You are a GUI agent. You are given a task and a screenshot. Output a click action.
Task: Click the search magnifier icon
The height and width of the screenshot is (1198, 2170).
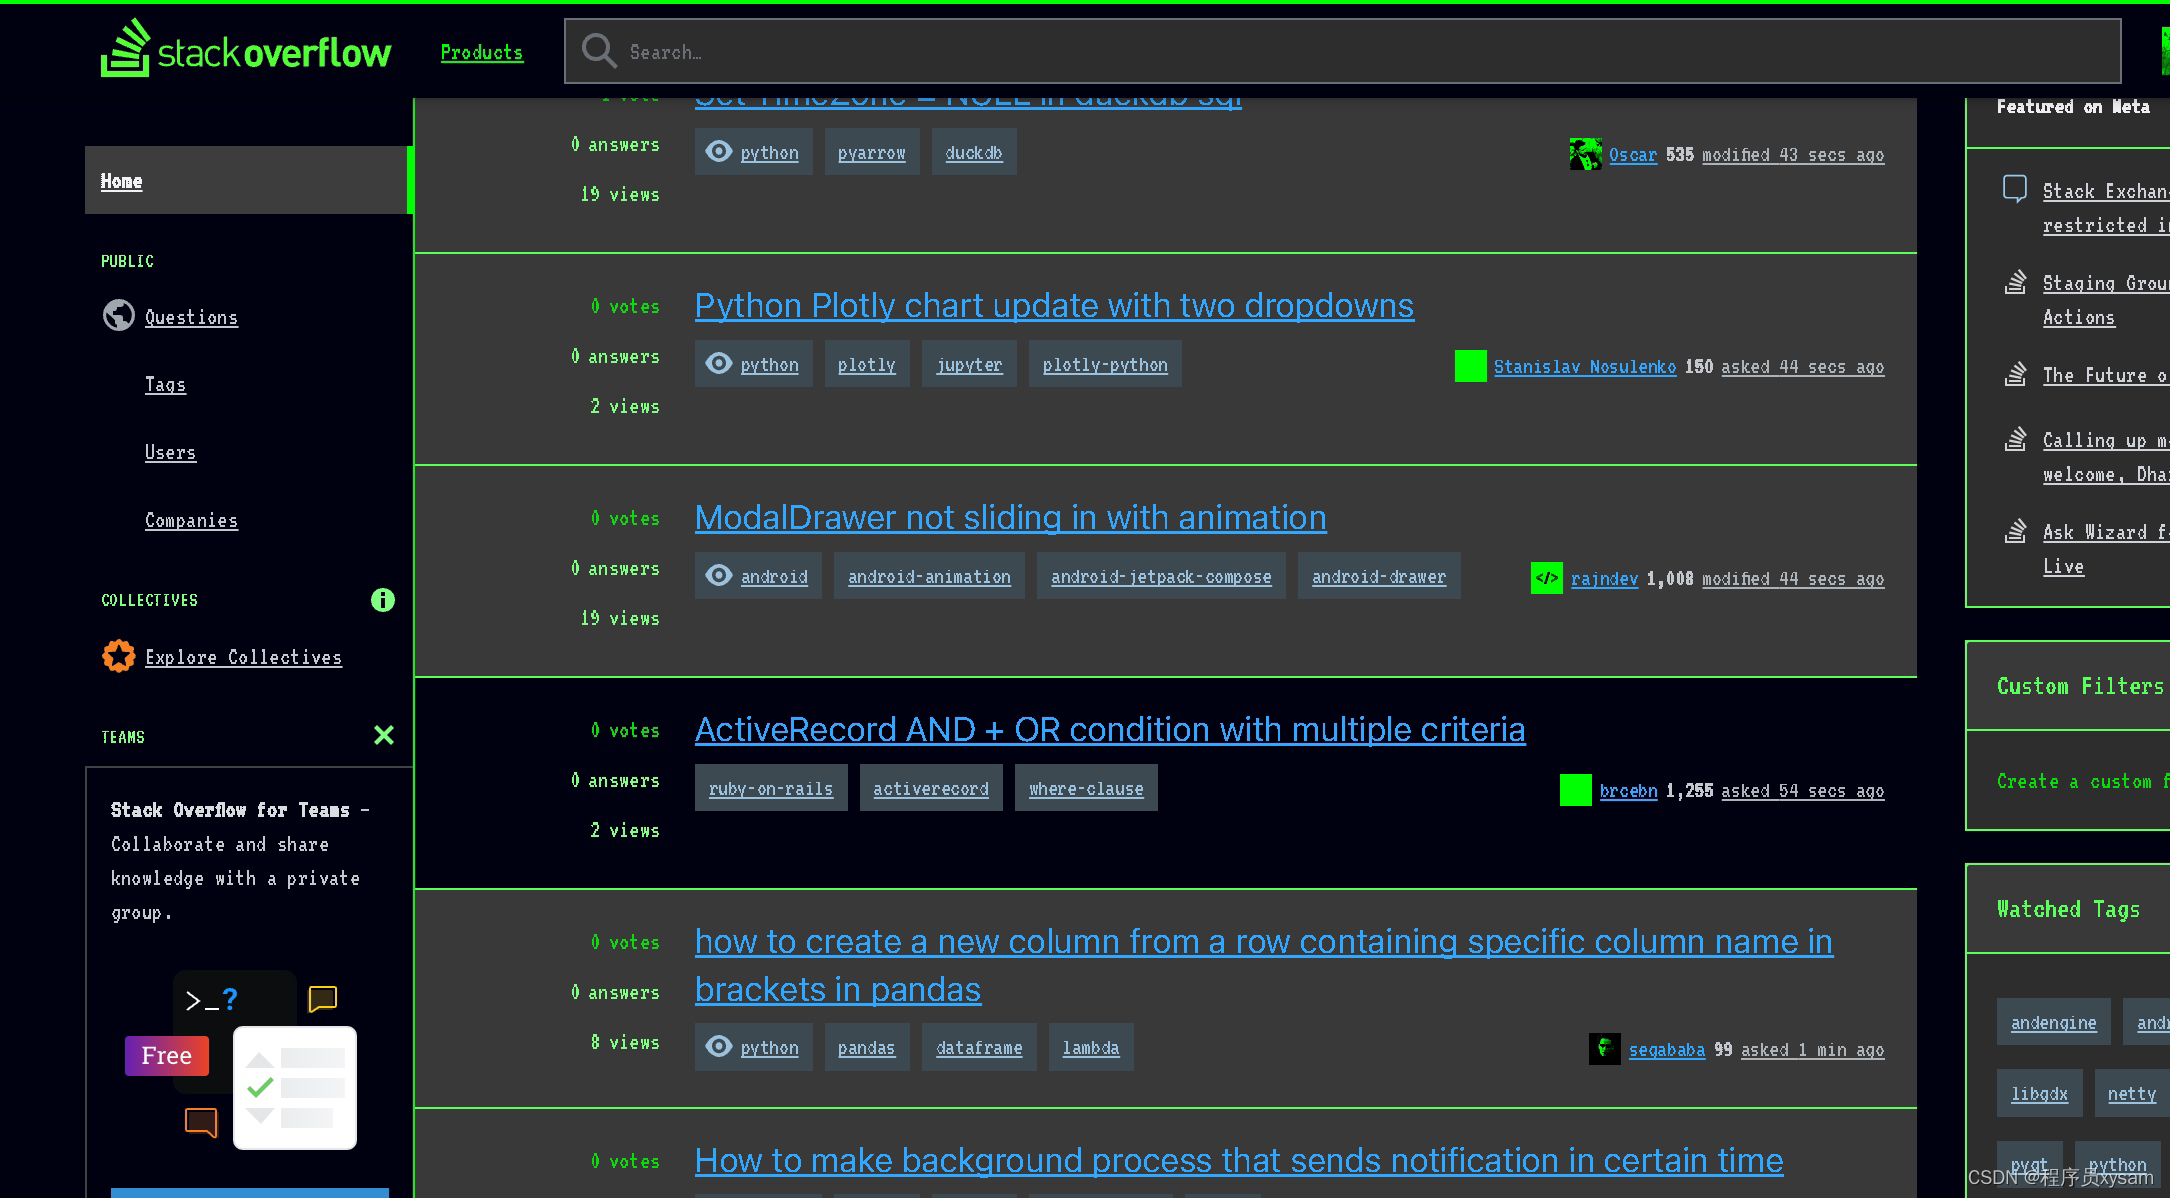597,50
